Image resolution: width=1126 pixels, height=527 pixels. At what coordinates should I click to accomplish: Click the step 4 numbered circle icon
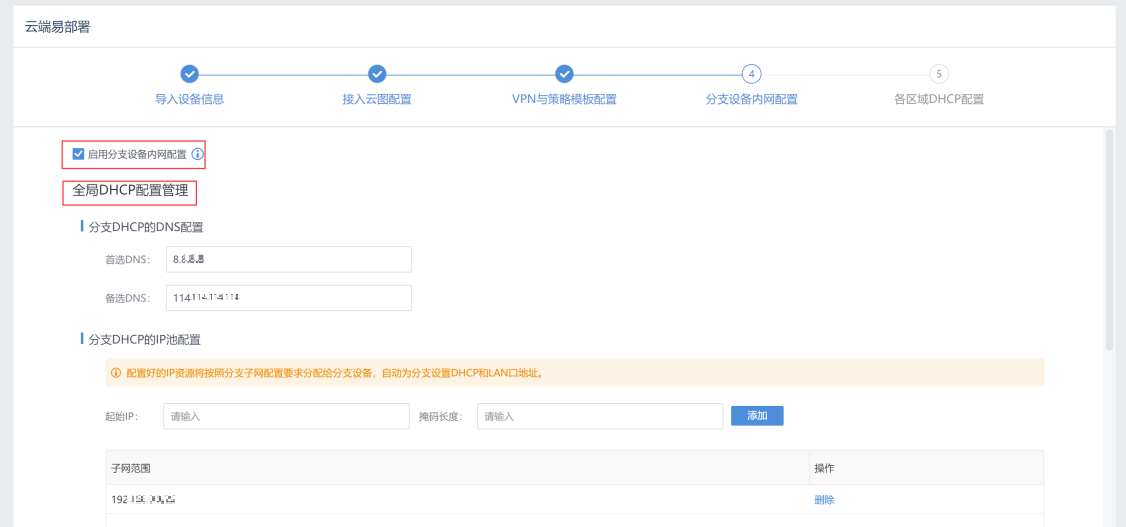[751, 73]
